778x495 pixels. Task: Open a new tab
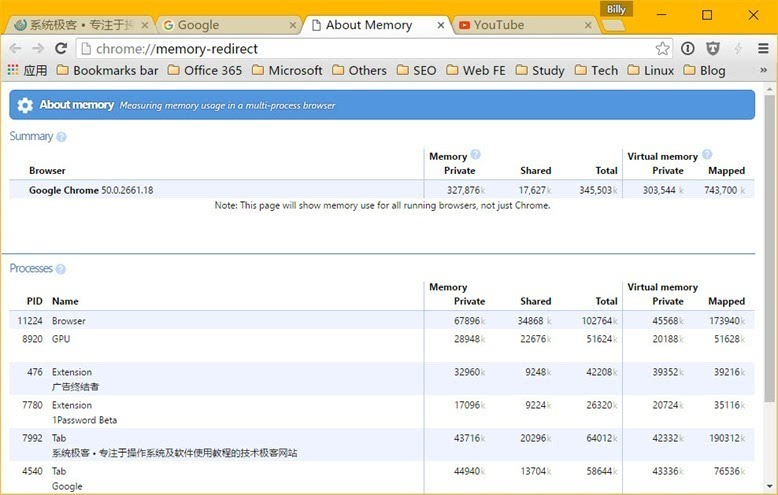tap(613, 25)
